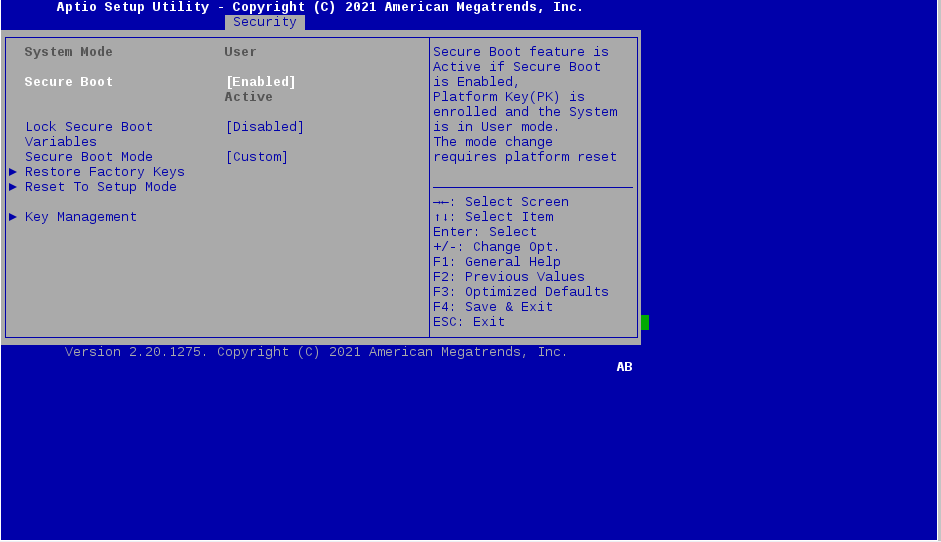Image resolution: width=941 pixels, height=542 pixels.
Task: Expand the Key Management submenu
Action: [81, 217]
